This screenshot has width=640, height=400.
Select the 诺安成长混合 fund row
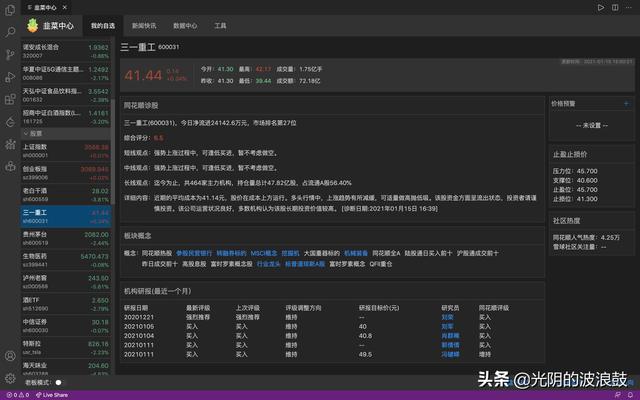(x=66, y=51)
